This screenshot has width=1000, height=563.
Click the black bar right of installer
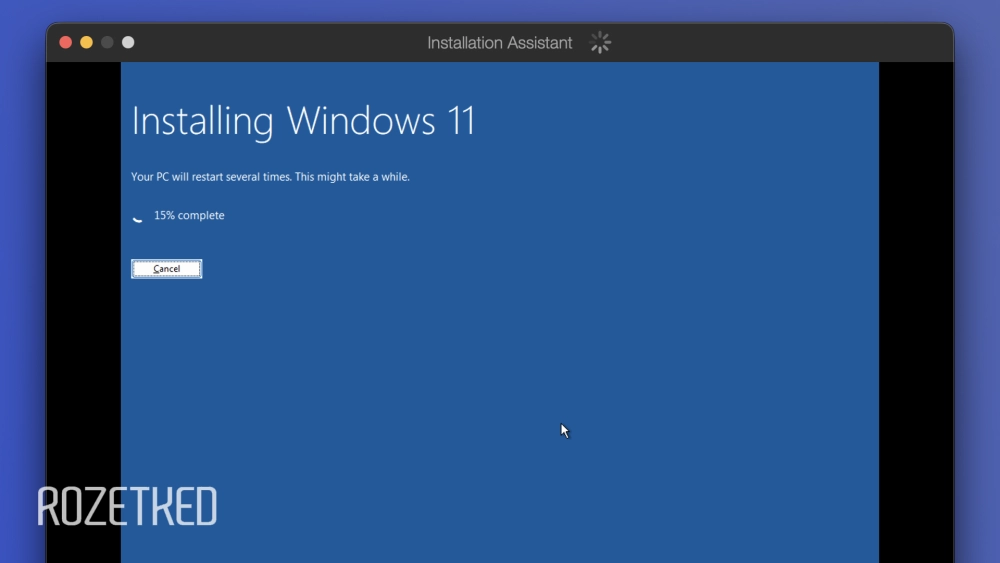(x=915, y=300)
